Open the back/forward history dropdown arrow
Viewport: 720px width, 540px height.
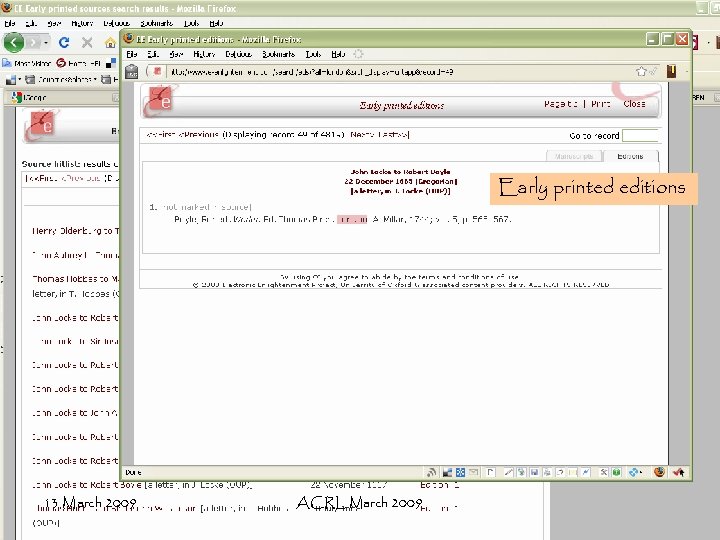click(46, 43)
